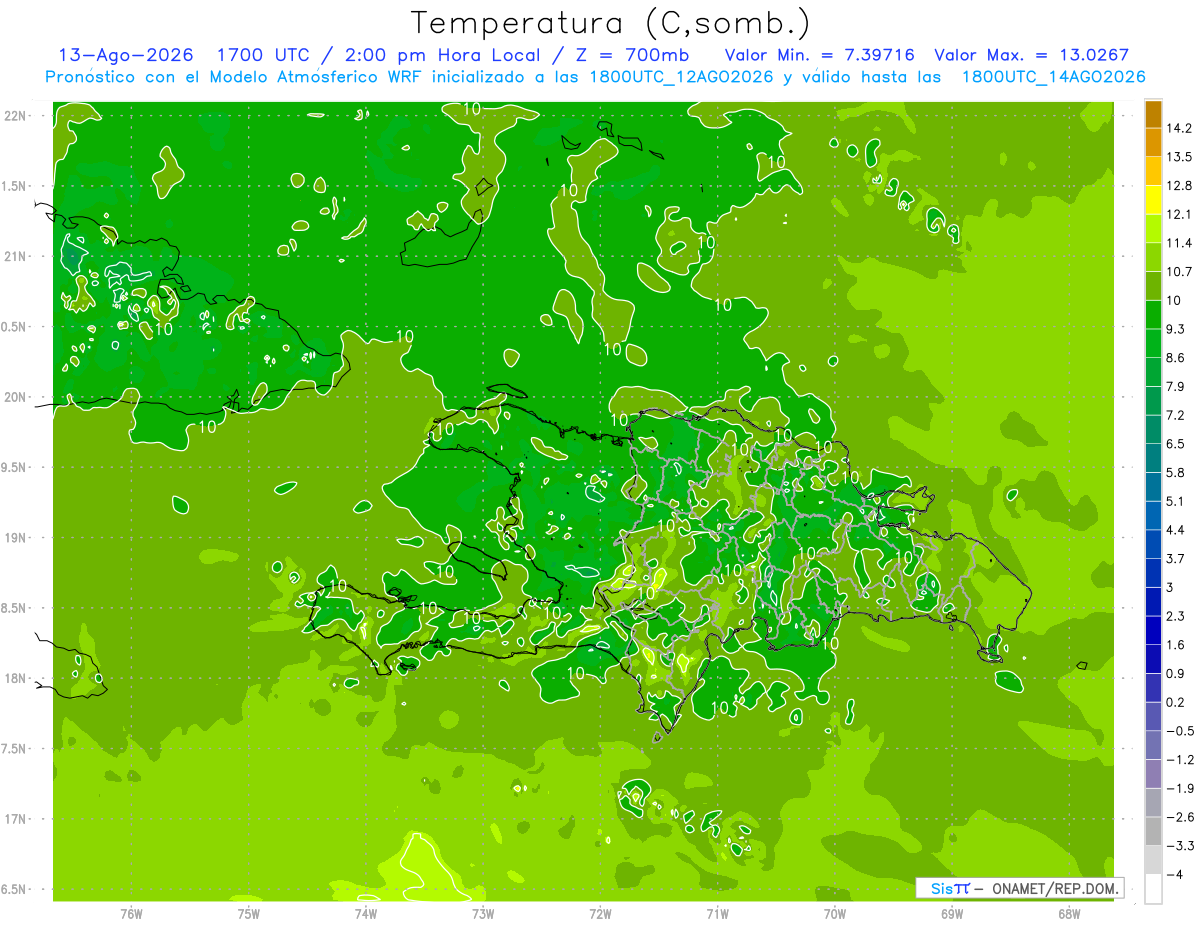Pick the purple legend swatch between -1.9 and -1.2

point(1153,773)
